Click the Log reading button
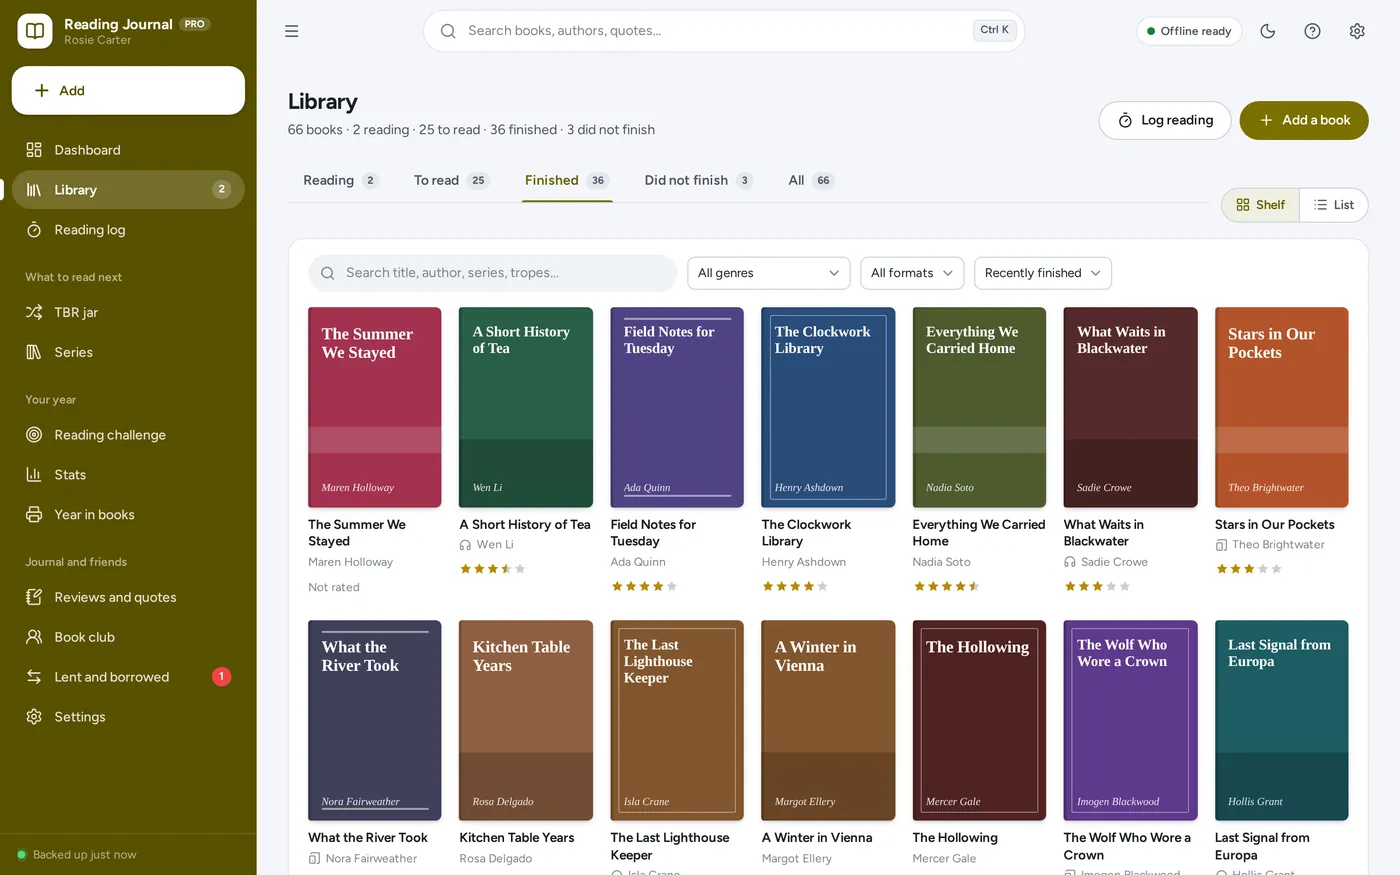Screen dimensions: 1400x875 tap(1165, 120)
